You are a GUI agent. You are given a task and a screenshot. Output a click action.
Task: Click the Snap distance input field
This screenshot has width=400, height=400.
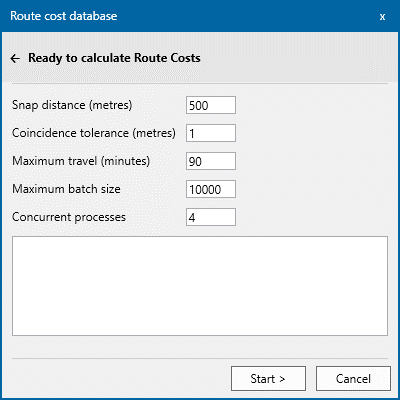211,105
